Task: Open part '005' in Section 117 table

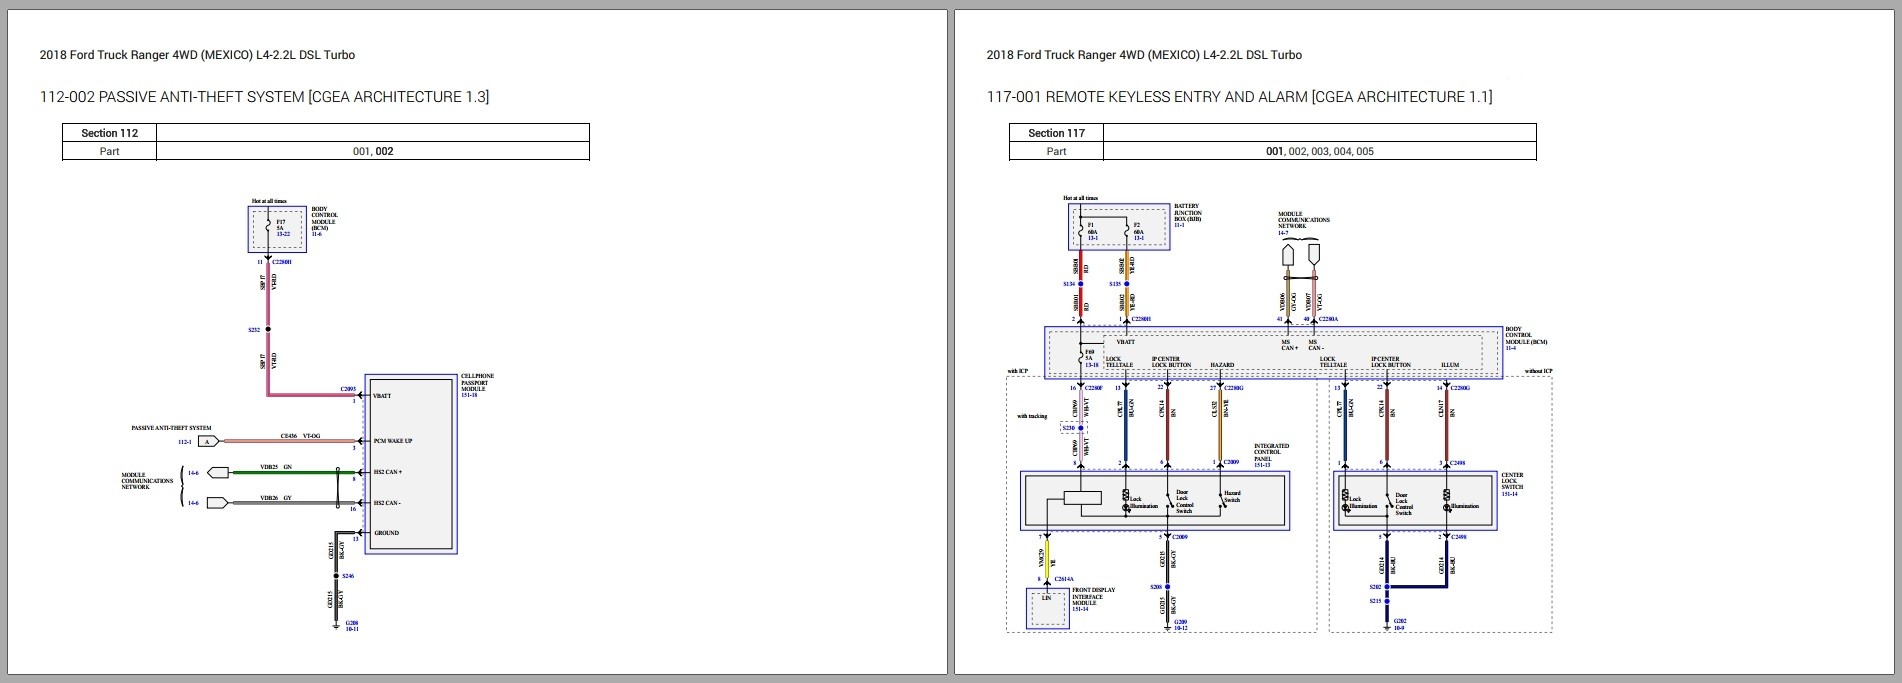Action: (x=1365, y=151)
